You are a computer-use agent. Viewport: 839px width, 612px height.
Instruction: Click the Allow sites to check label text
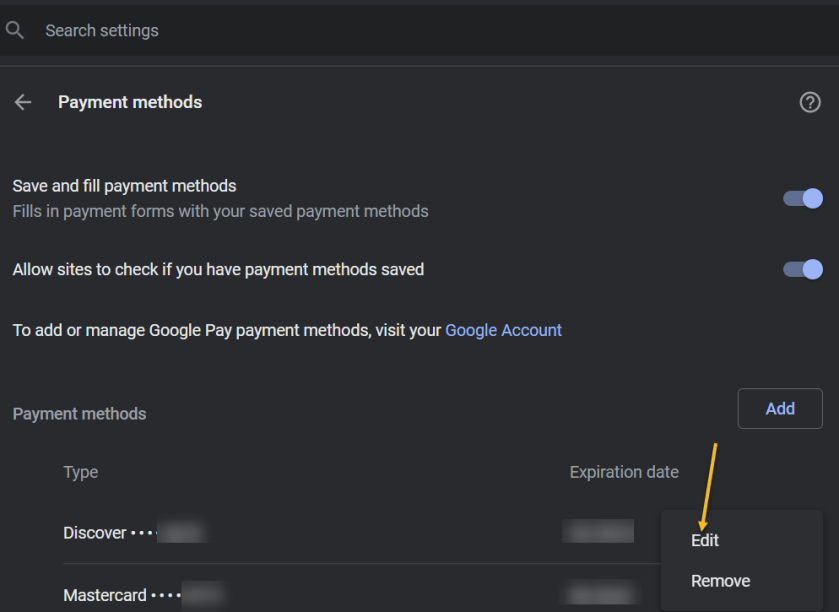[218, 269]
